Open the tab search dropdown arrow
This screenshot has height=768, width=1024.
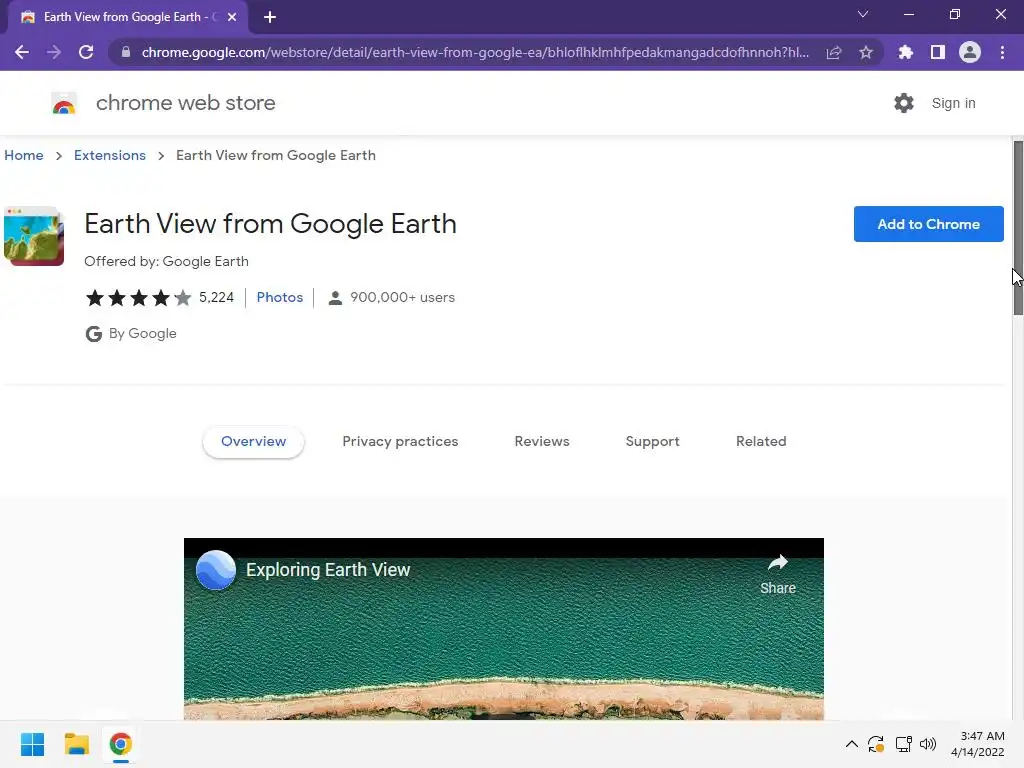click(863, 14)
